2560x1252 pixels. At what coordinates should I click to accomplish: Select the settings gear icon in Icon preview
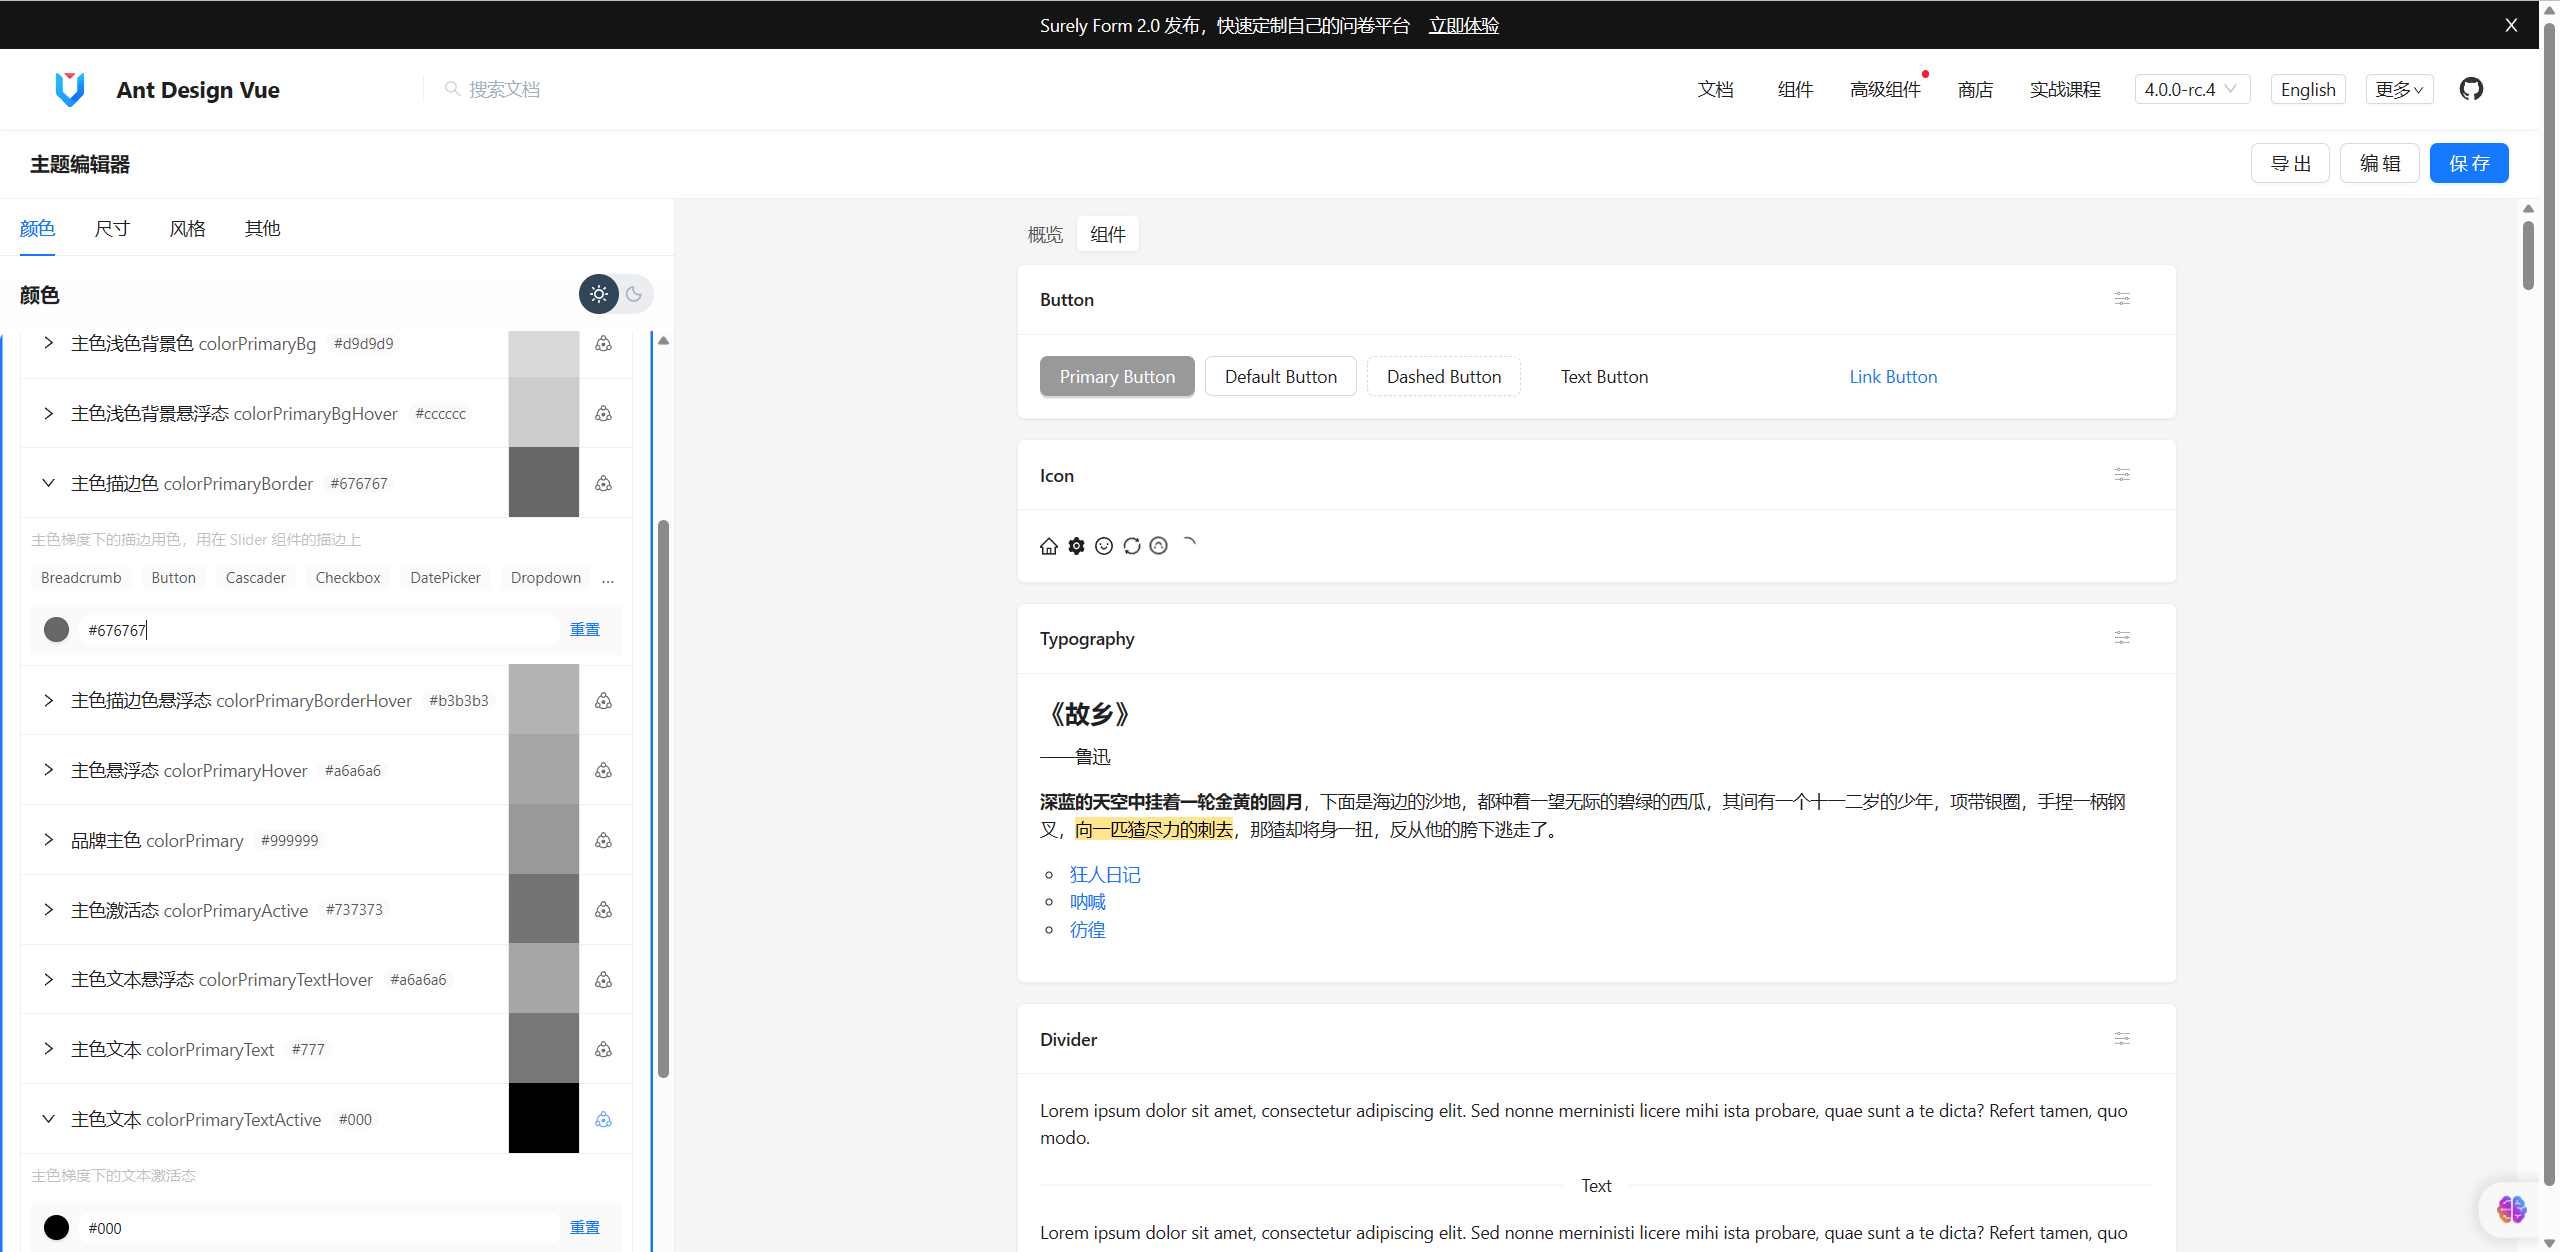pos(1076,545)
